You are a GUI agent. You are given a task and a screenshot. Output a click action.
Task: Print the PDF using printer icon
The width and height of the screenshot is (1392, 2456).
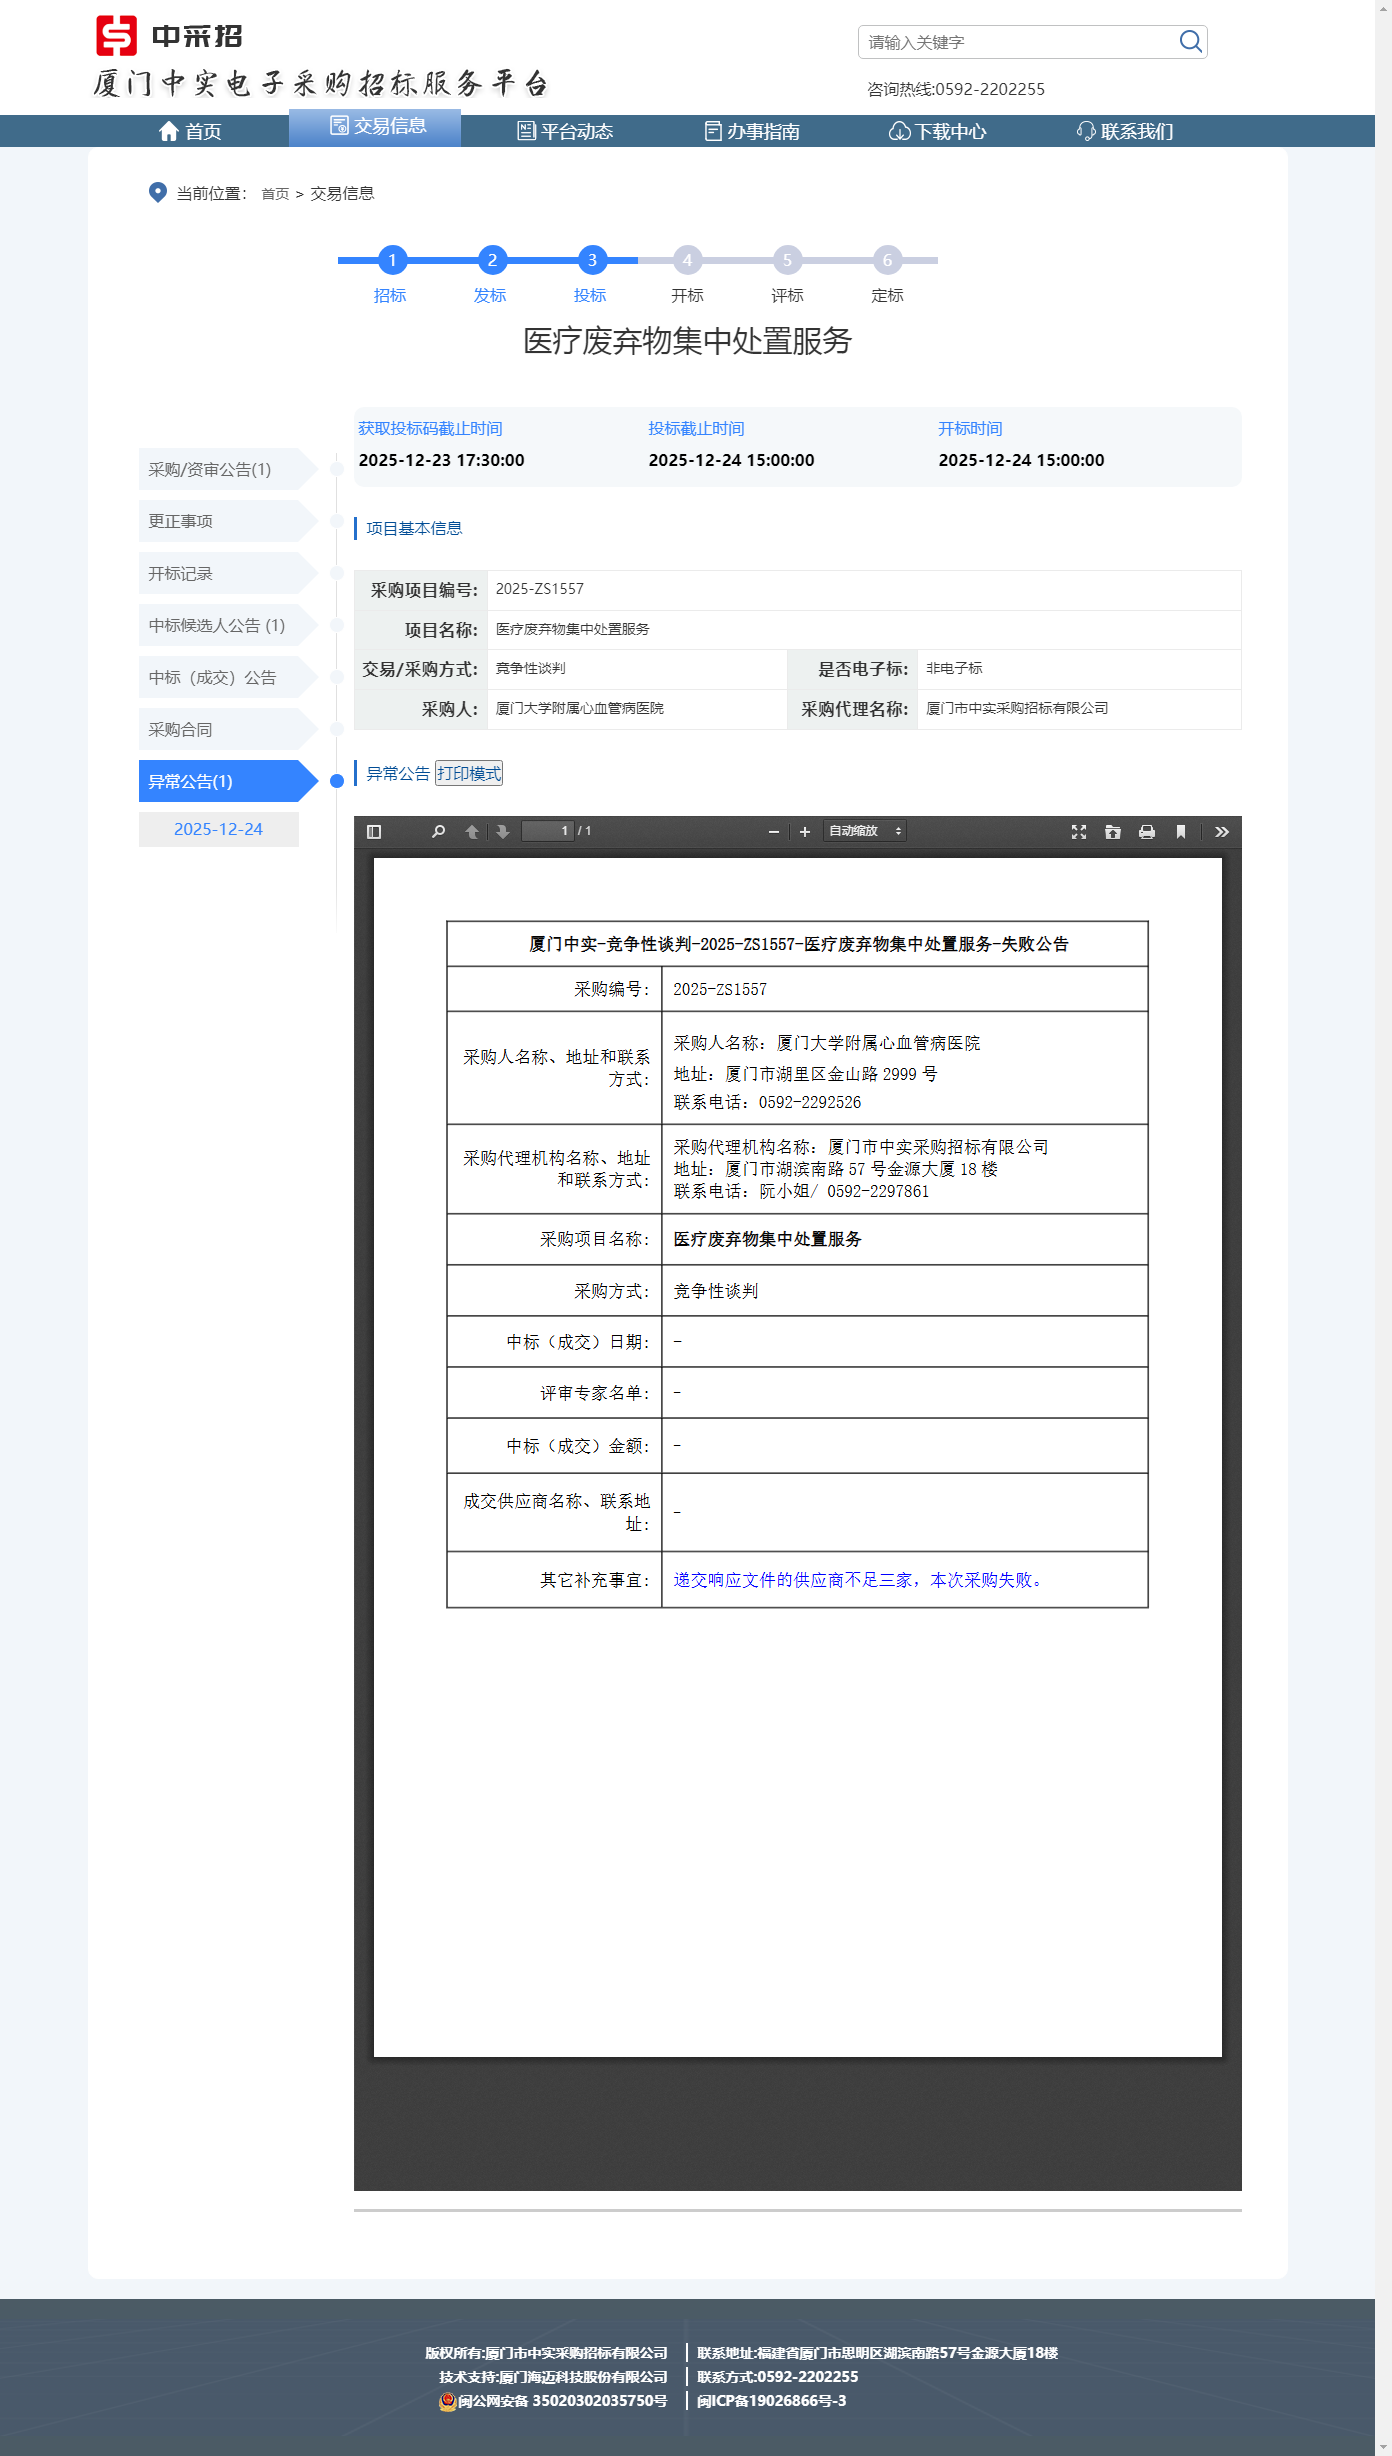click(x=1147, y=831)
